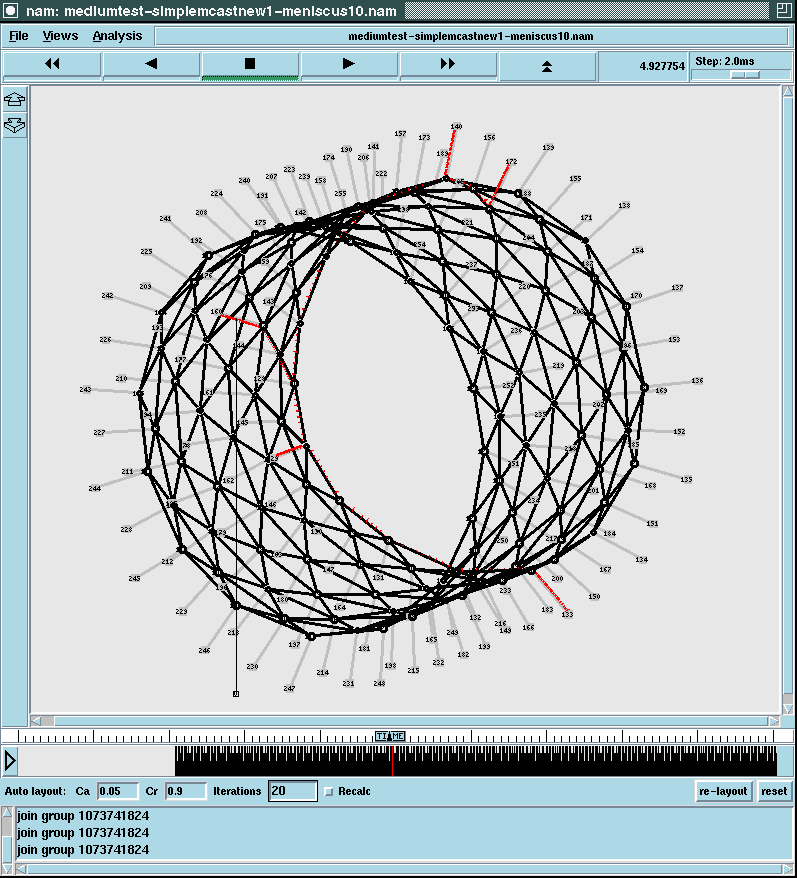The width and height of the screenshot is (797, 878).
Task: Expand the Analysis menu
Action: [x=117, y=36]
